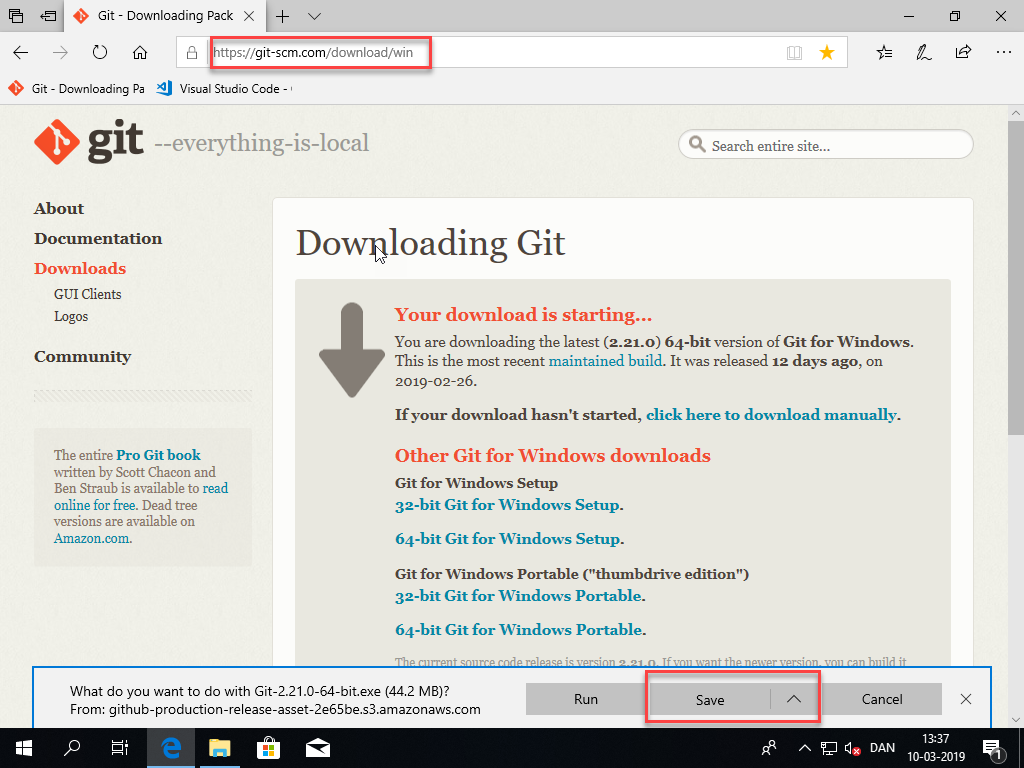The image size is (1024, 768).
Task: Click Cancel in the download bar
Action: click(882, 699)
